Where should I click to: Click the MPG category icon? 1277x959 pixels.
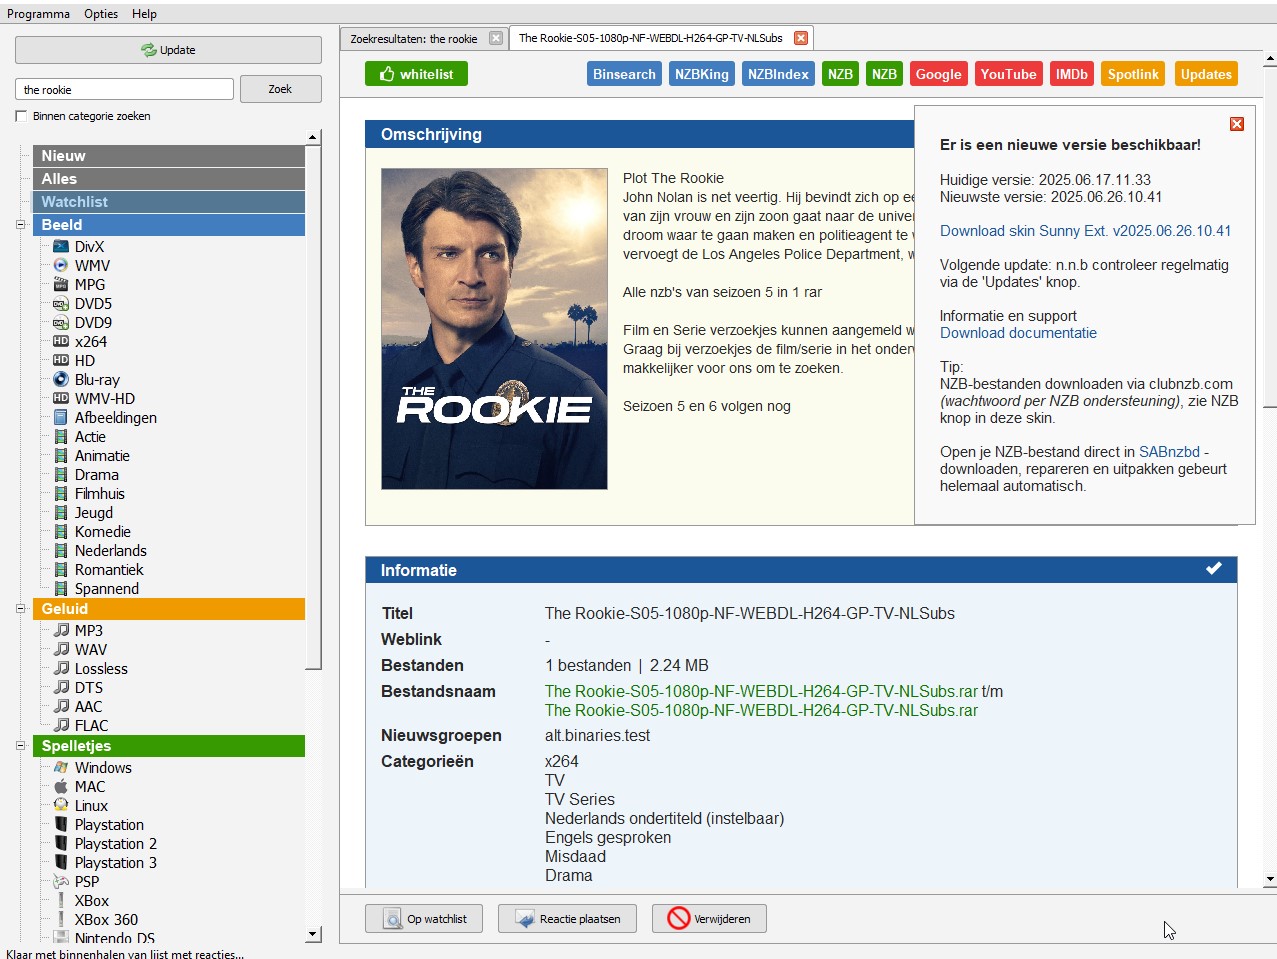click(x=61, y=284)
